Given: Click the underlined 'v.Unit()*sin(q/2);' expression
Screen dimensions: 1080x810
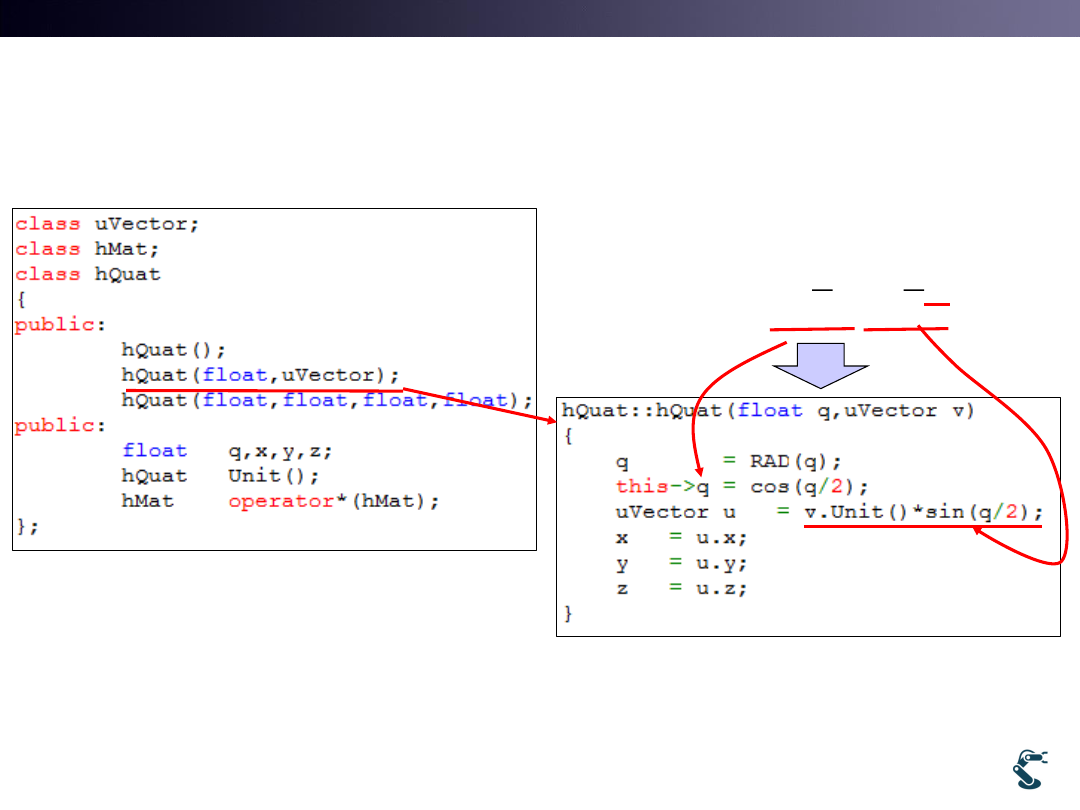Looking at the screenshot, I should coord(922,512).
